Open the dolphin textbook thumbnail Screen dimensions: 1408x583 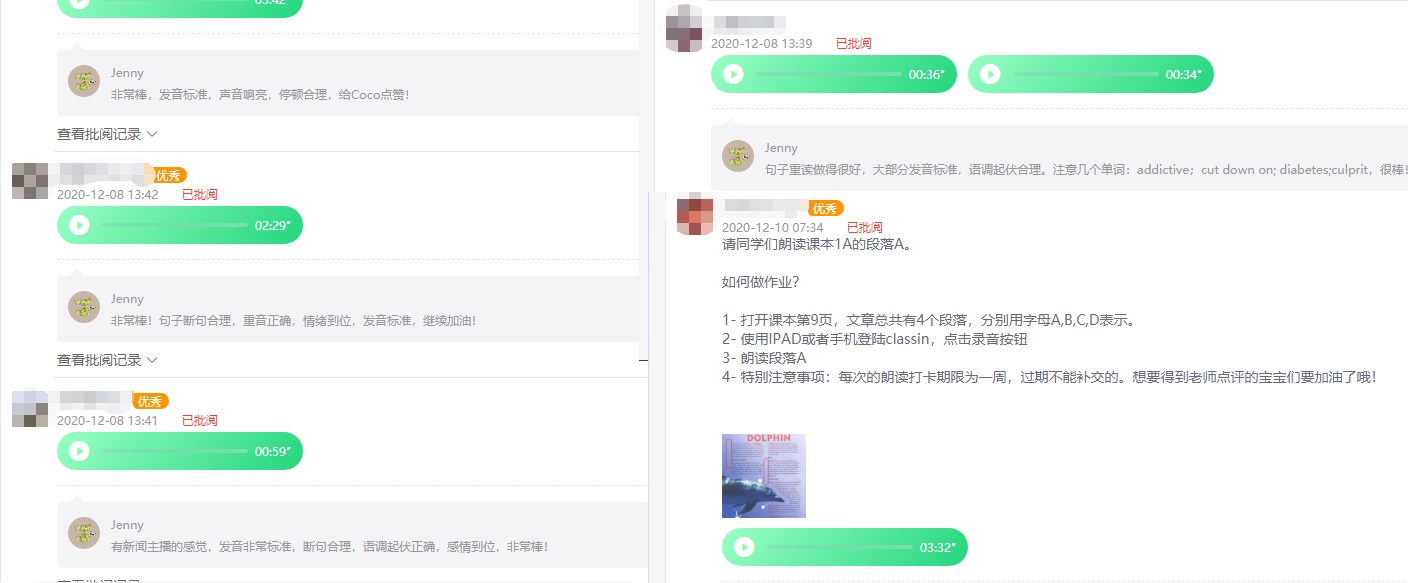click(x=763, y=475)
